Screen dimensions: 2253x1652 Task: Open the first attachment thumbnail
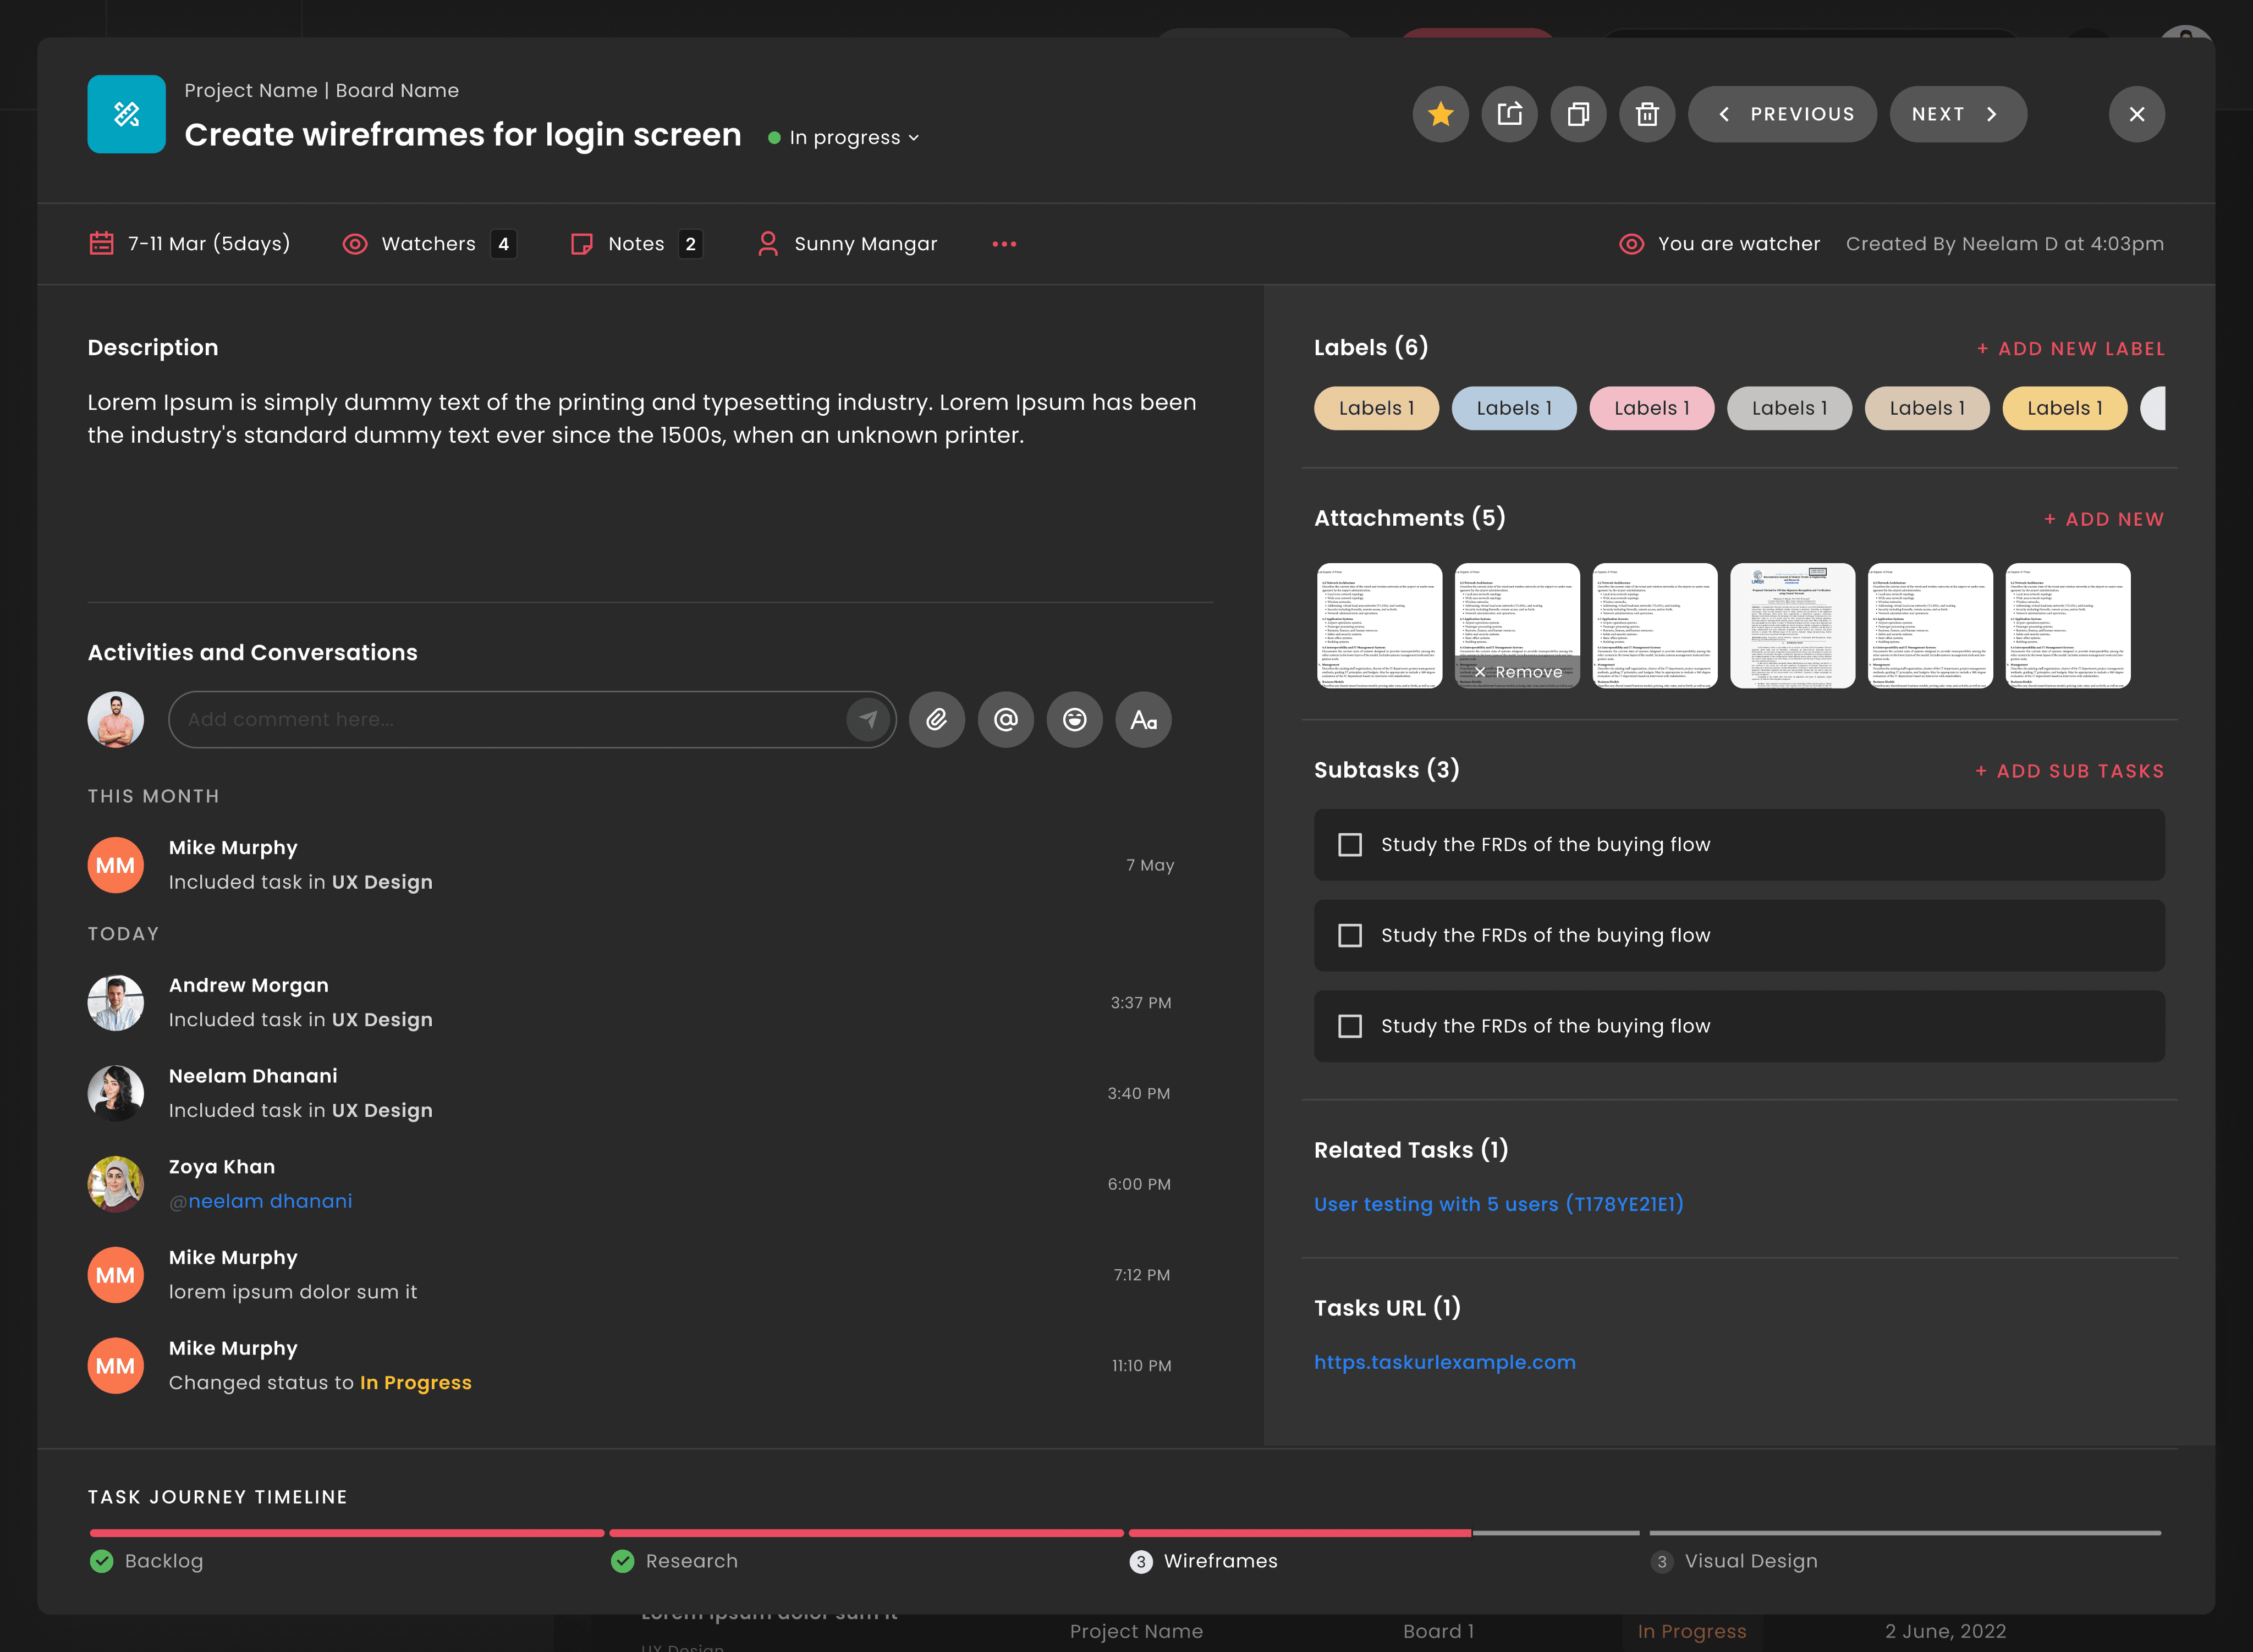(1379, 625)
